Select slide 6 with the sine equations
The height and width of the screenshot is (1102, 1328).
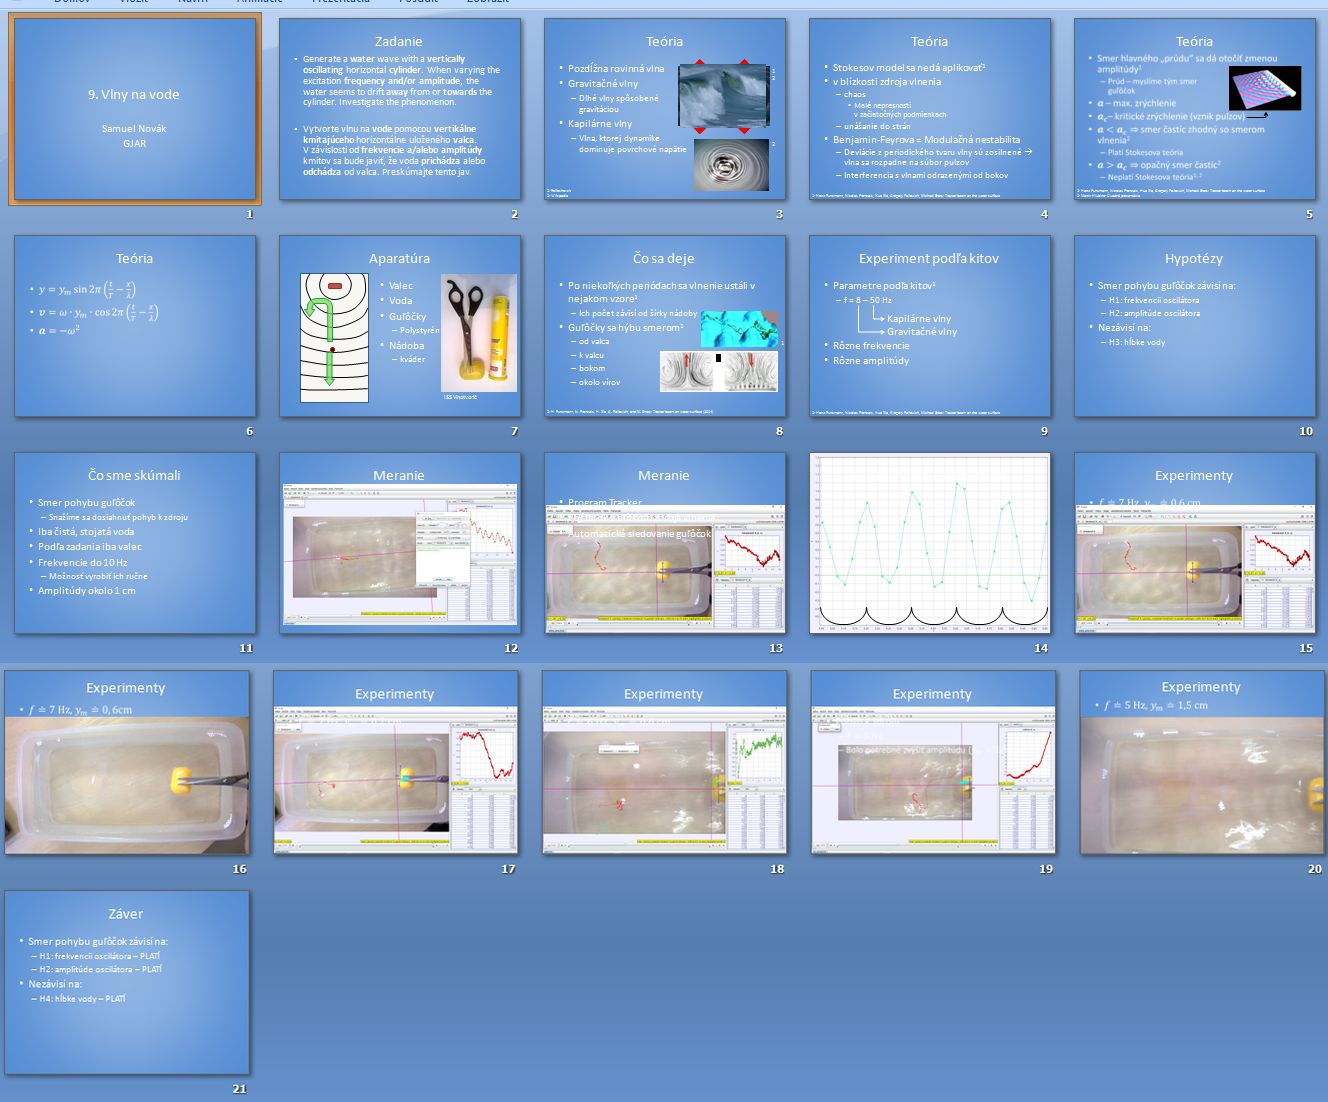(x=135, y=326)
